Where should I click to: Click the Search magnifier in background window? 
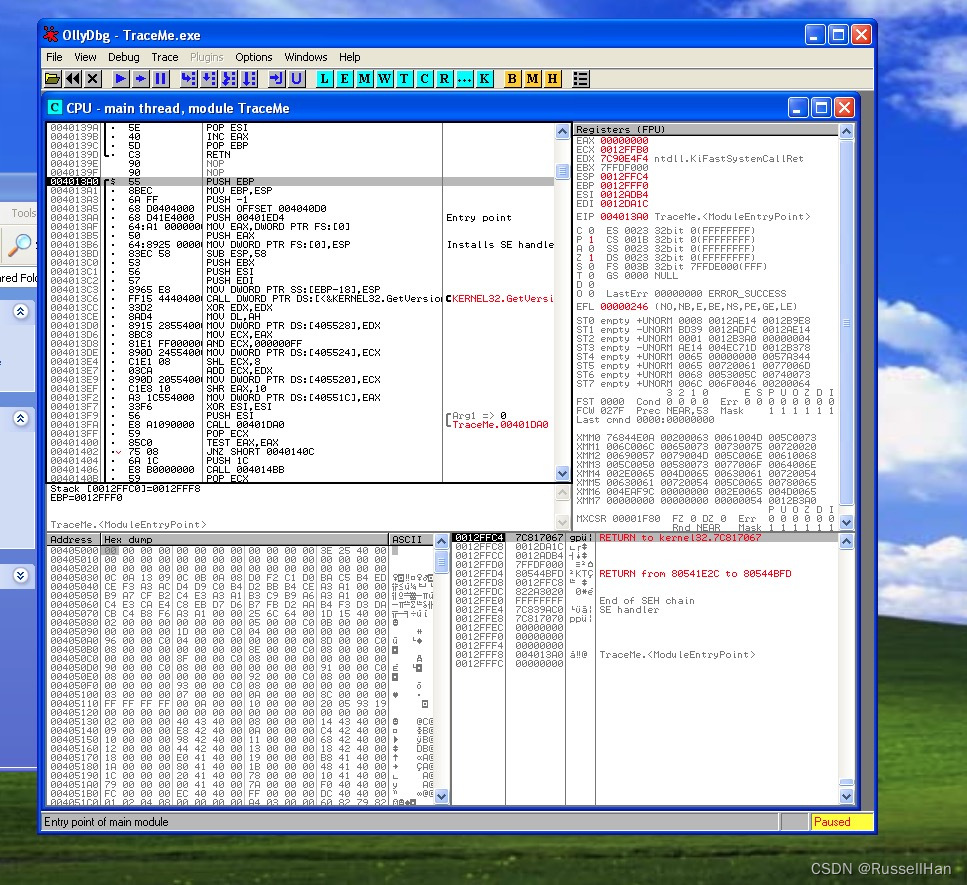(19, 245)
